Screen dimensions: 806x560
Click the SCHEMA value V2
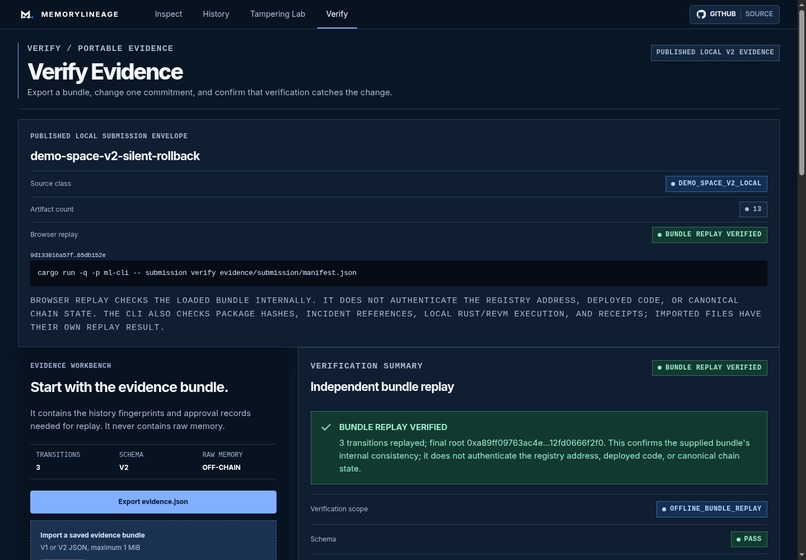(x=124, y=467)
